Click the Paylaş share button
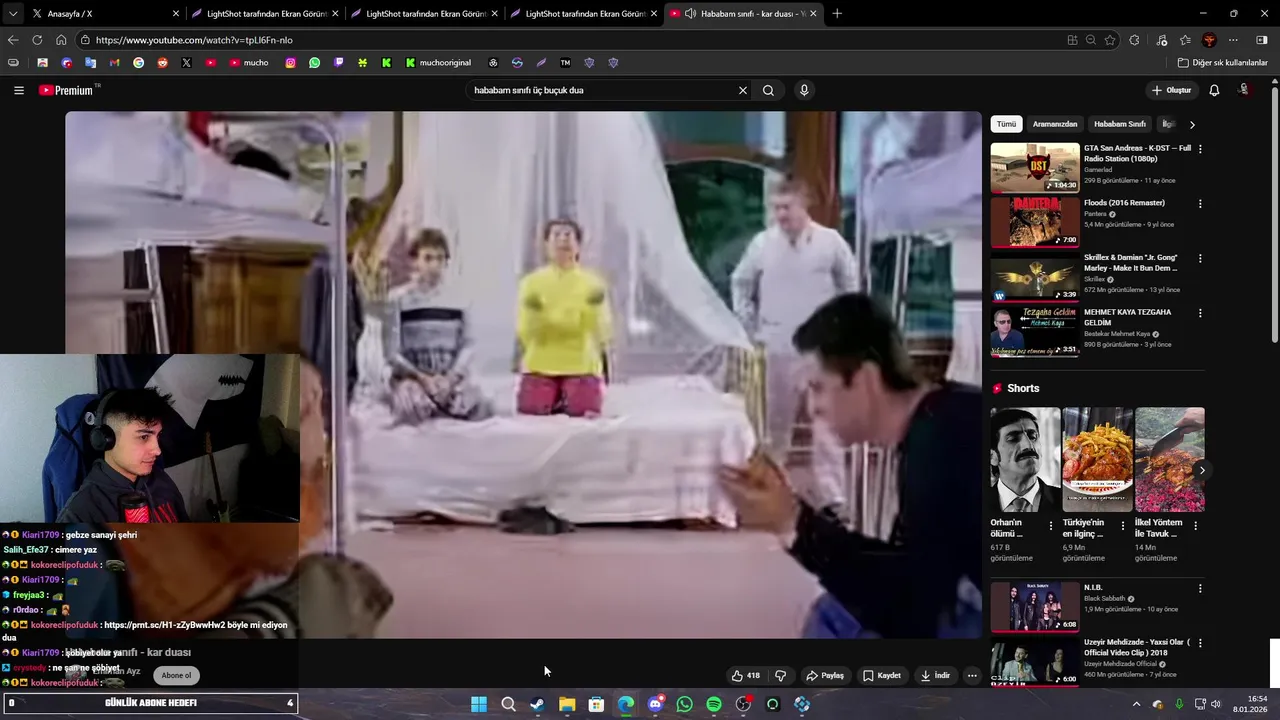Screen dimensions: 1280x720 [x=825, y=675]
